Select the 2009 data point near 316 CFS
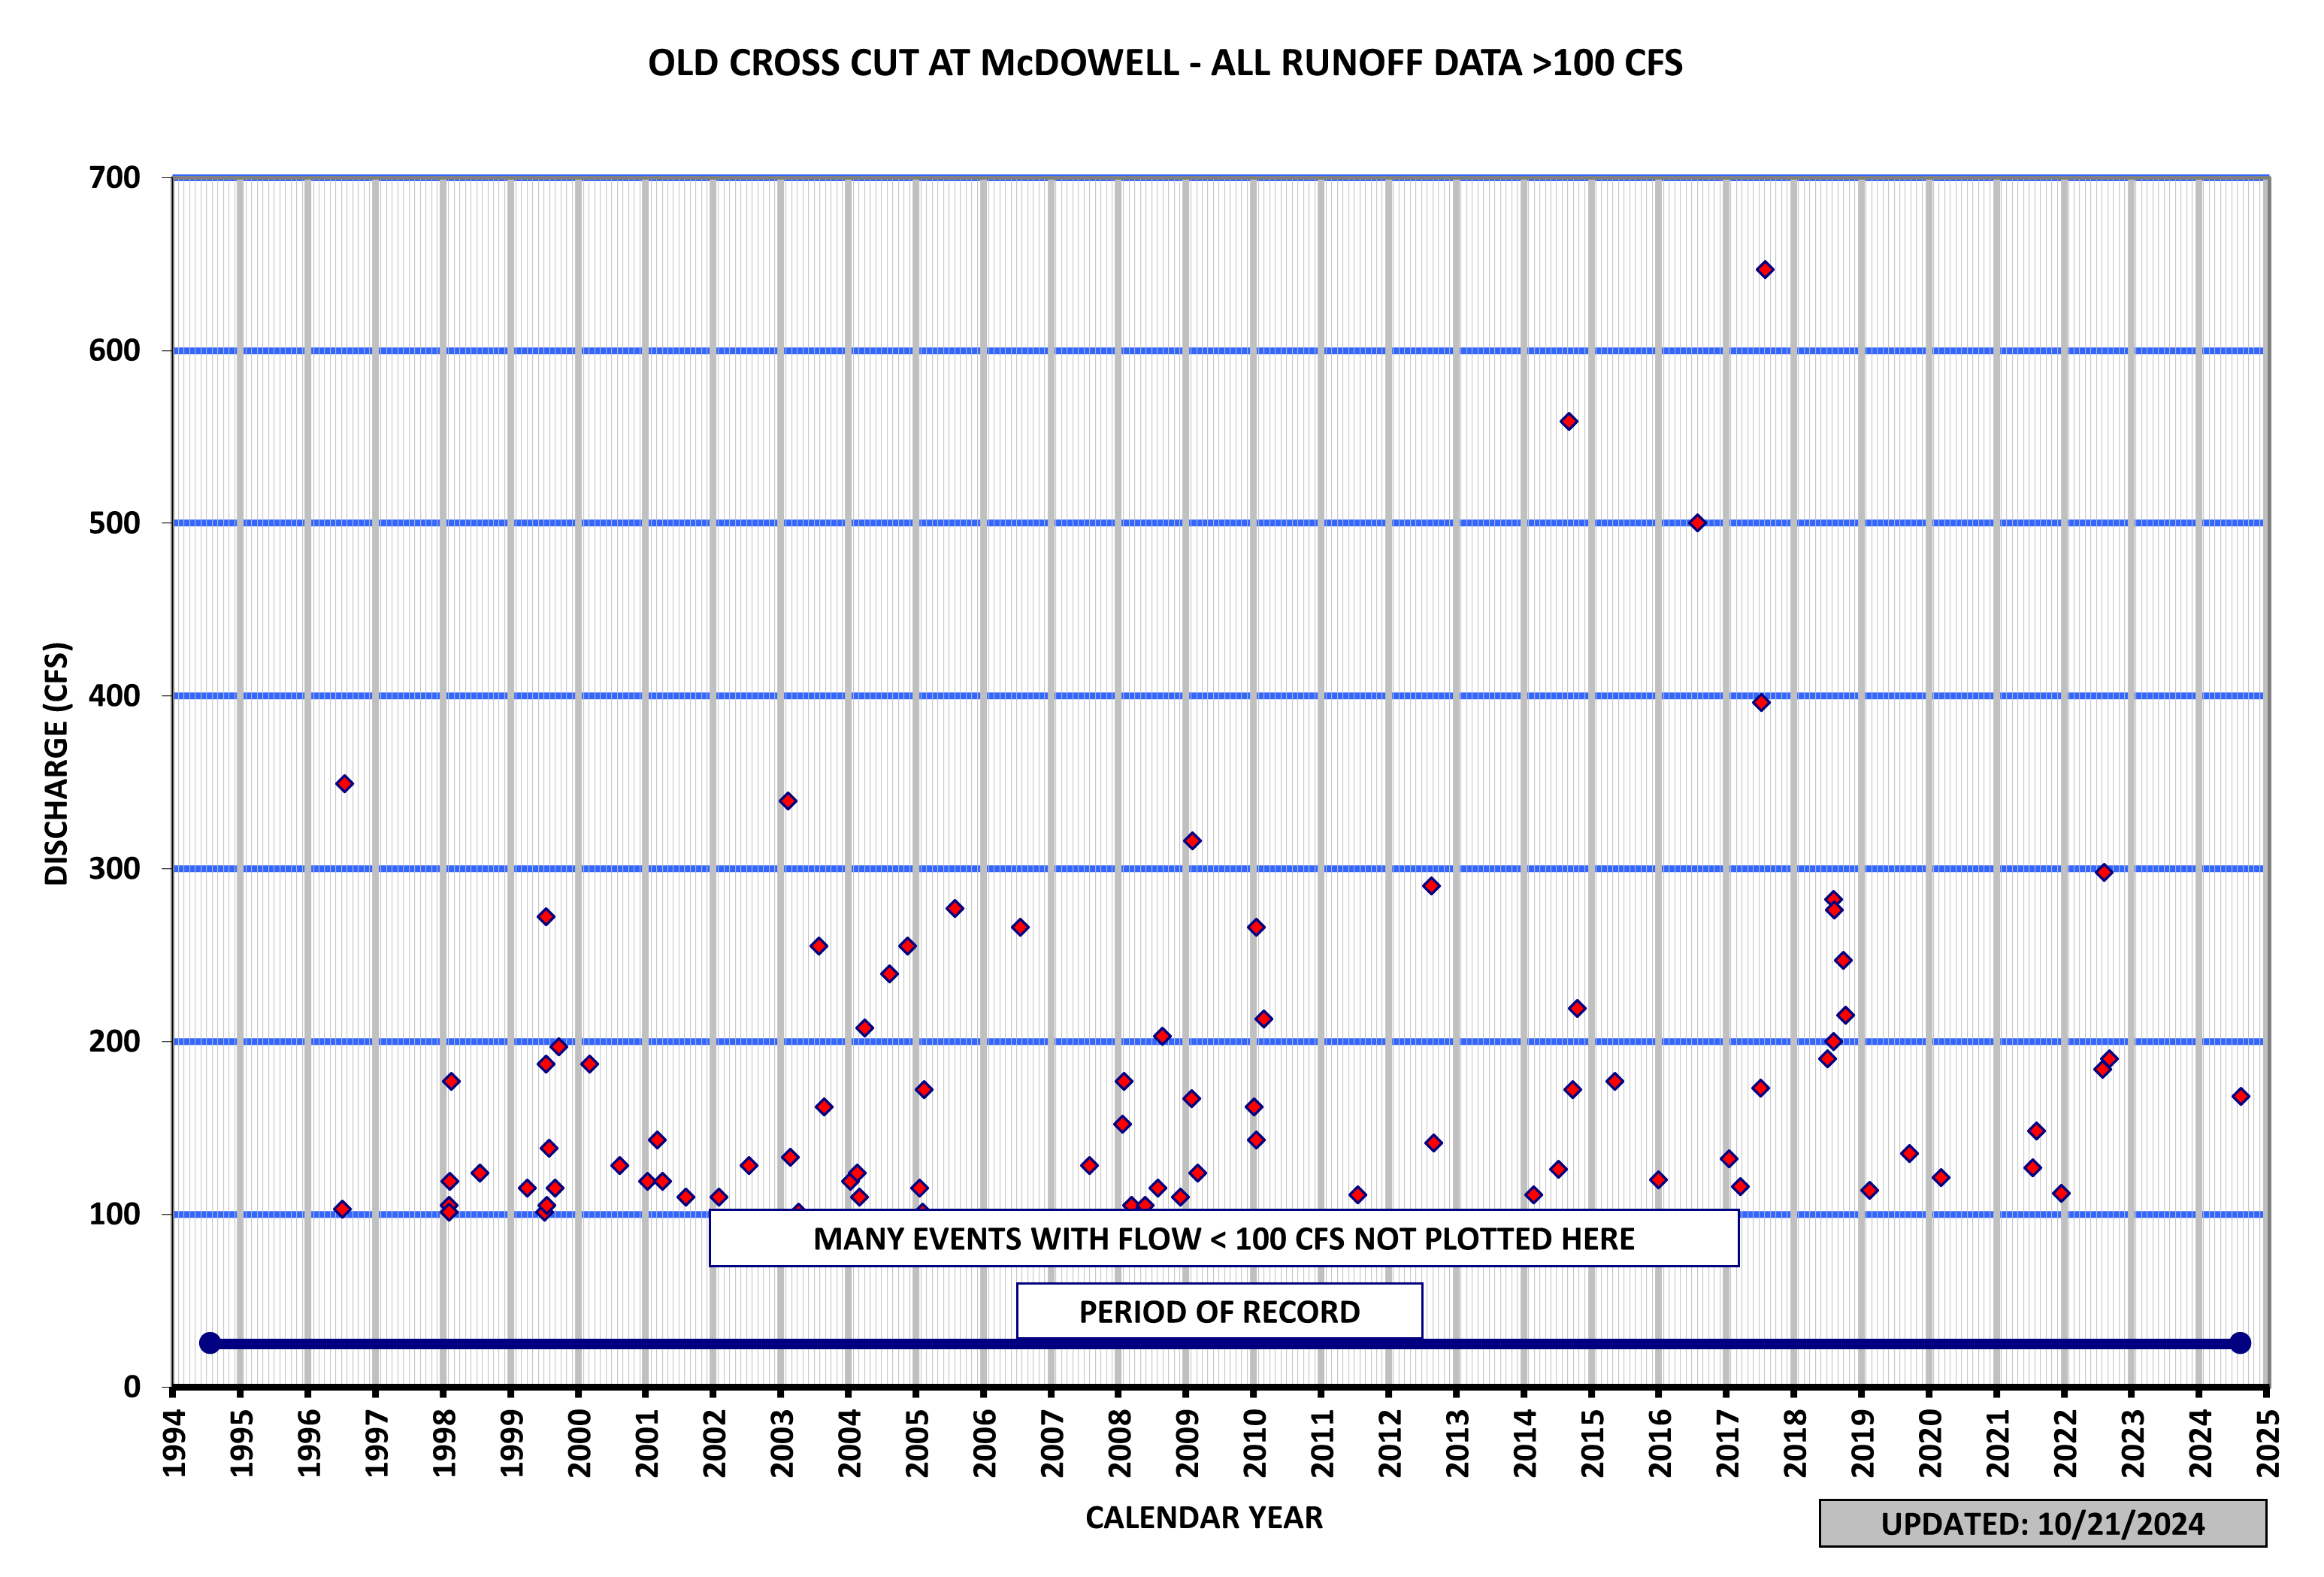2324x1577 pixels. point(1192,841)
